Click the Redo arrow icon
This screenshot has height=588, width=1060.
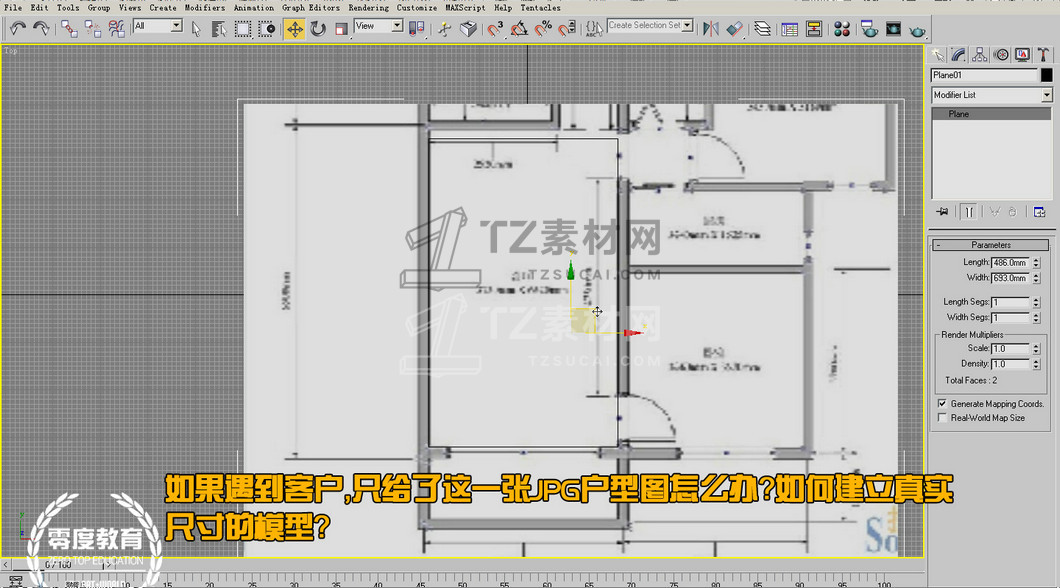click(41, 28)
